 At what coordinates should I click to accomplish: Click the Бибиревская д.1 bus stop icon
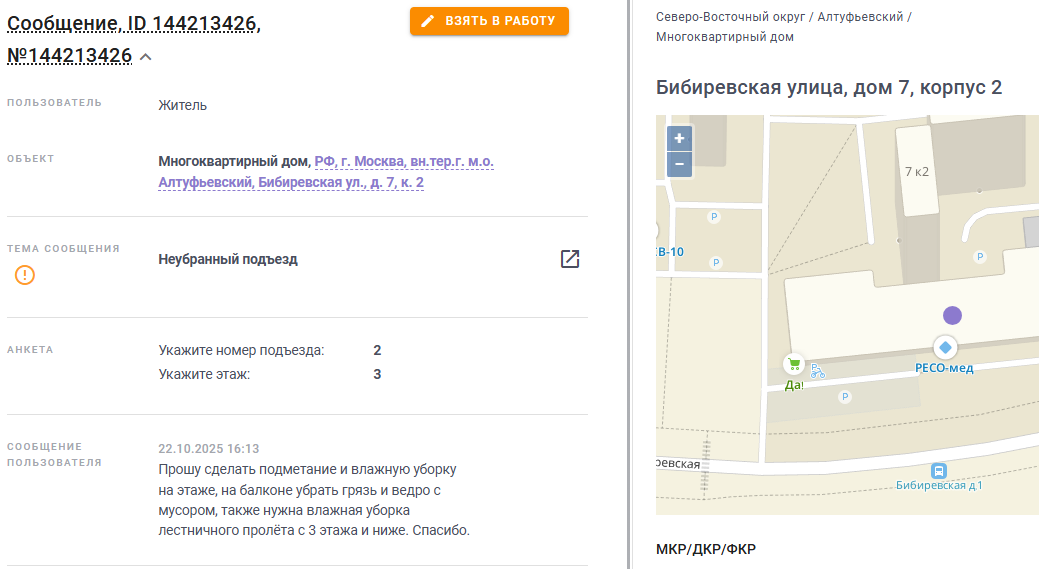pyautogui.click(x=938, y=471)
